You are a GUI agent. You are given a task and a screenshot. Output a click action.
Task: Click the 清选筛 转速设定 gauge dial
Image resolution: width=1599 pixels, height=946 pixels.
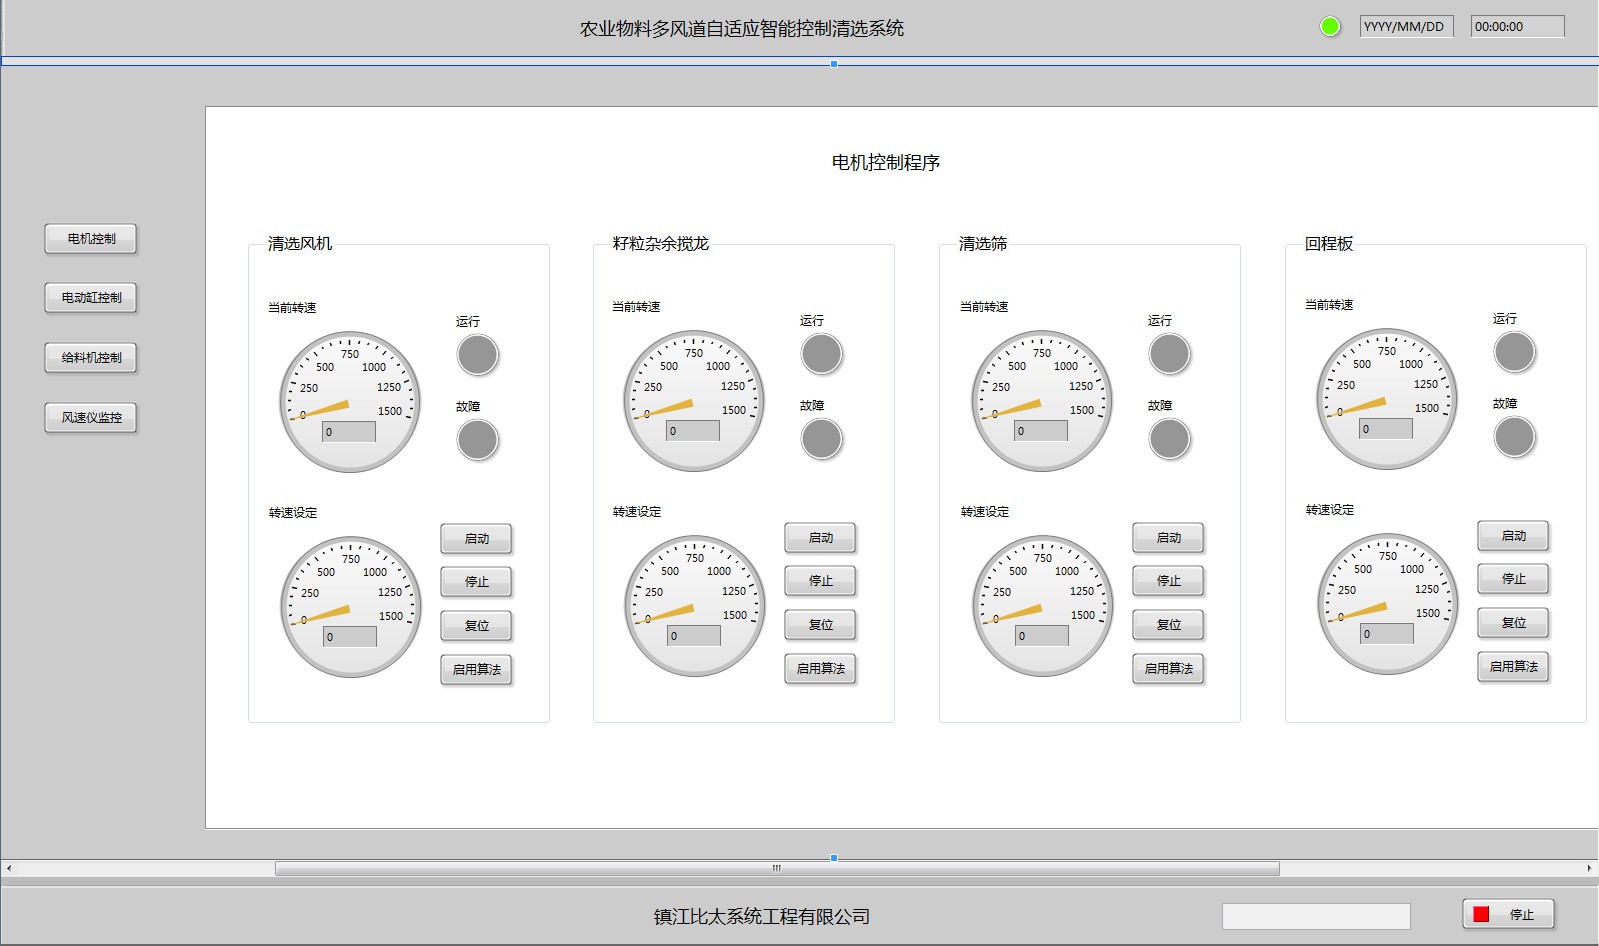[1043, 606]
